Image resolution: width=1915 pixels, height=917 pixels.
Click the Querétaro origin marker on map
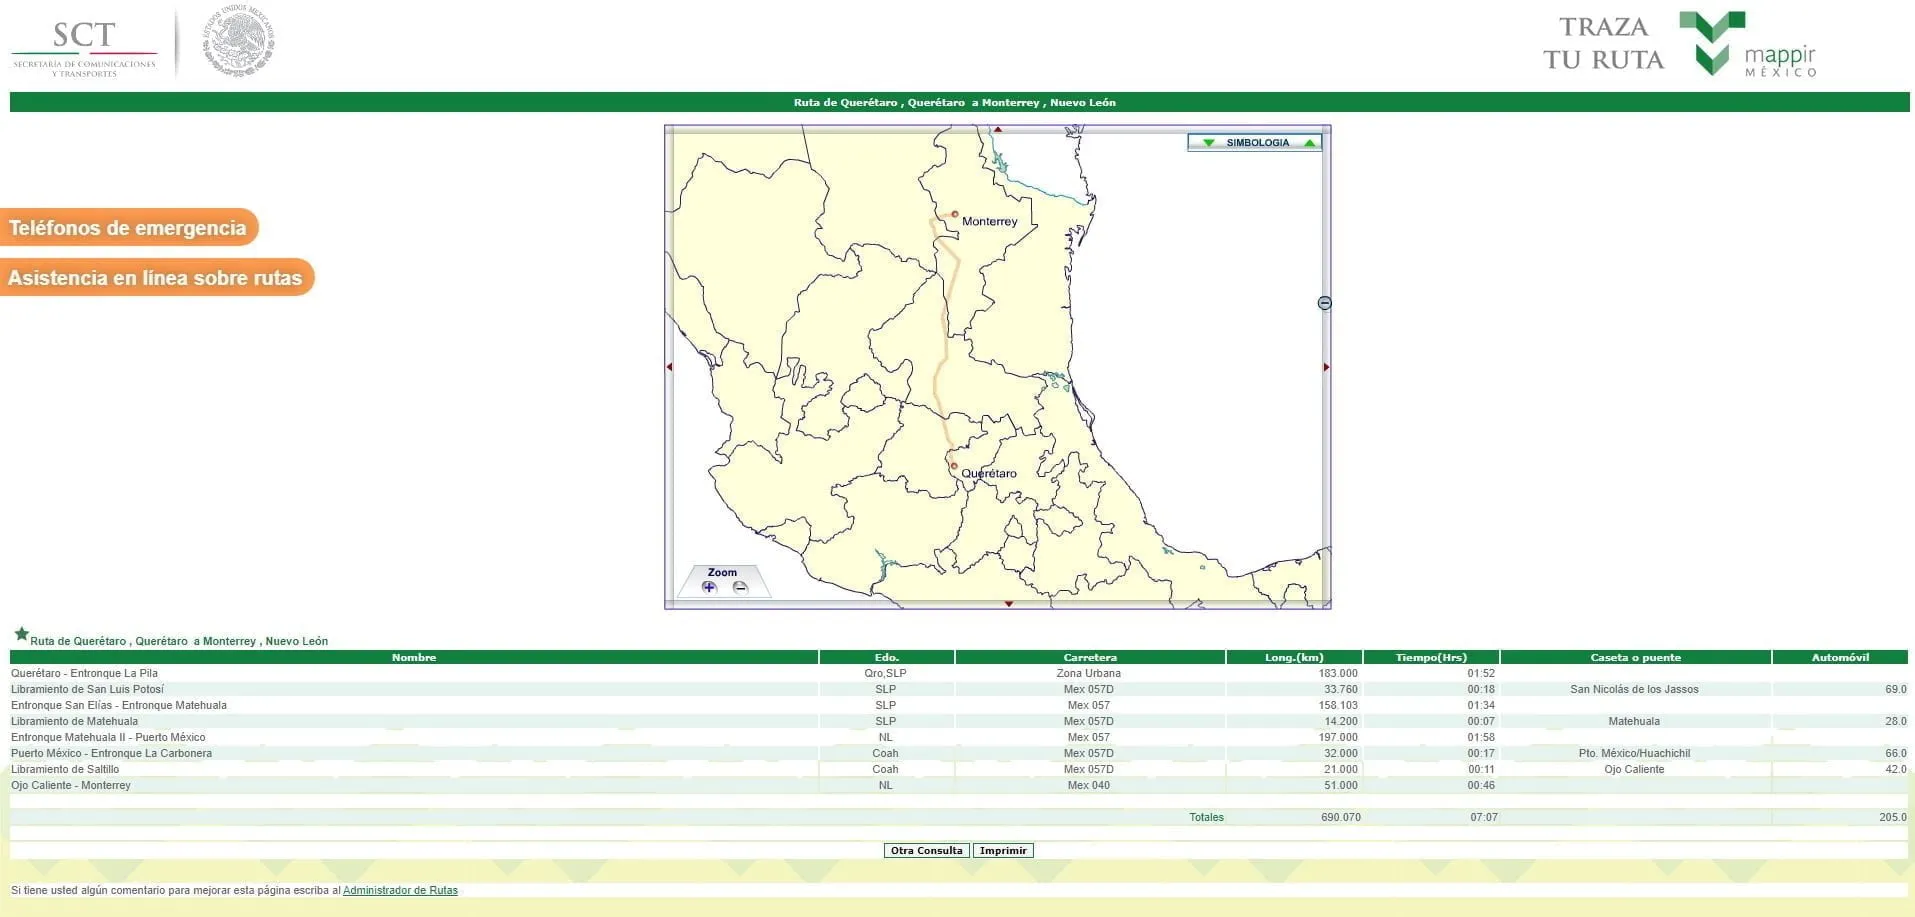(953, 466)
